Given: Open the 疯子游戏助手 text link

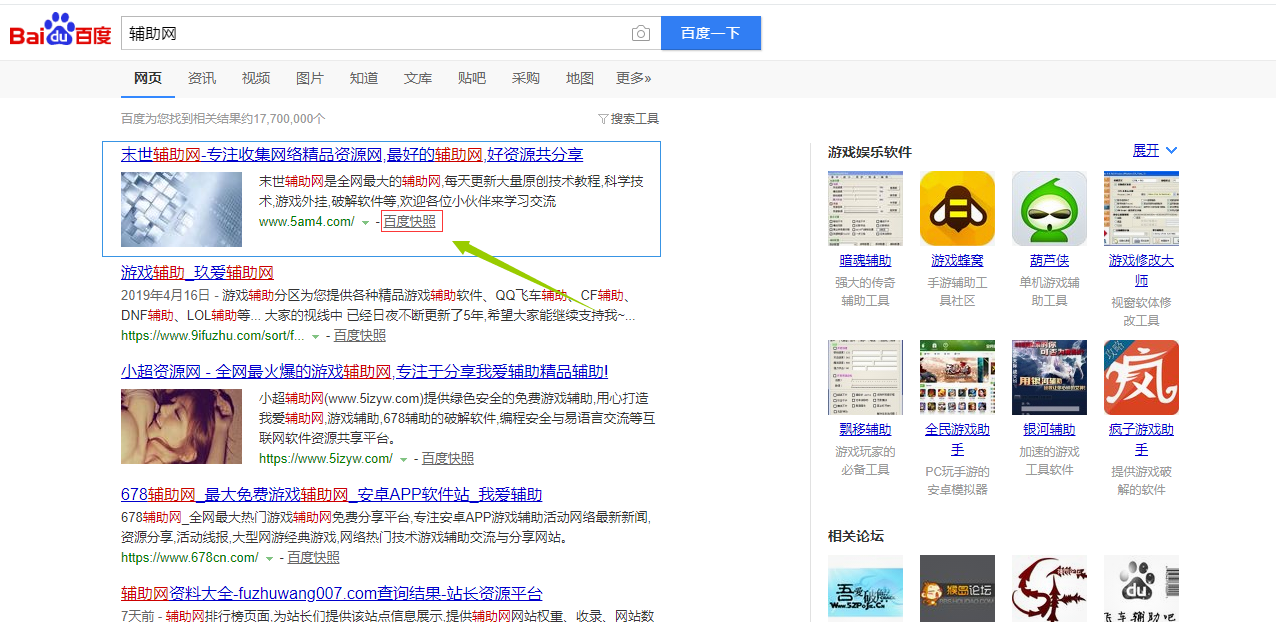Looking at the screenshot, I should pos(1141,439).
